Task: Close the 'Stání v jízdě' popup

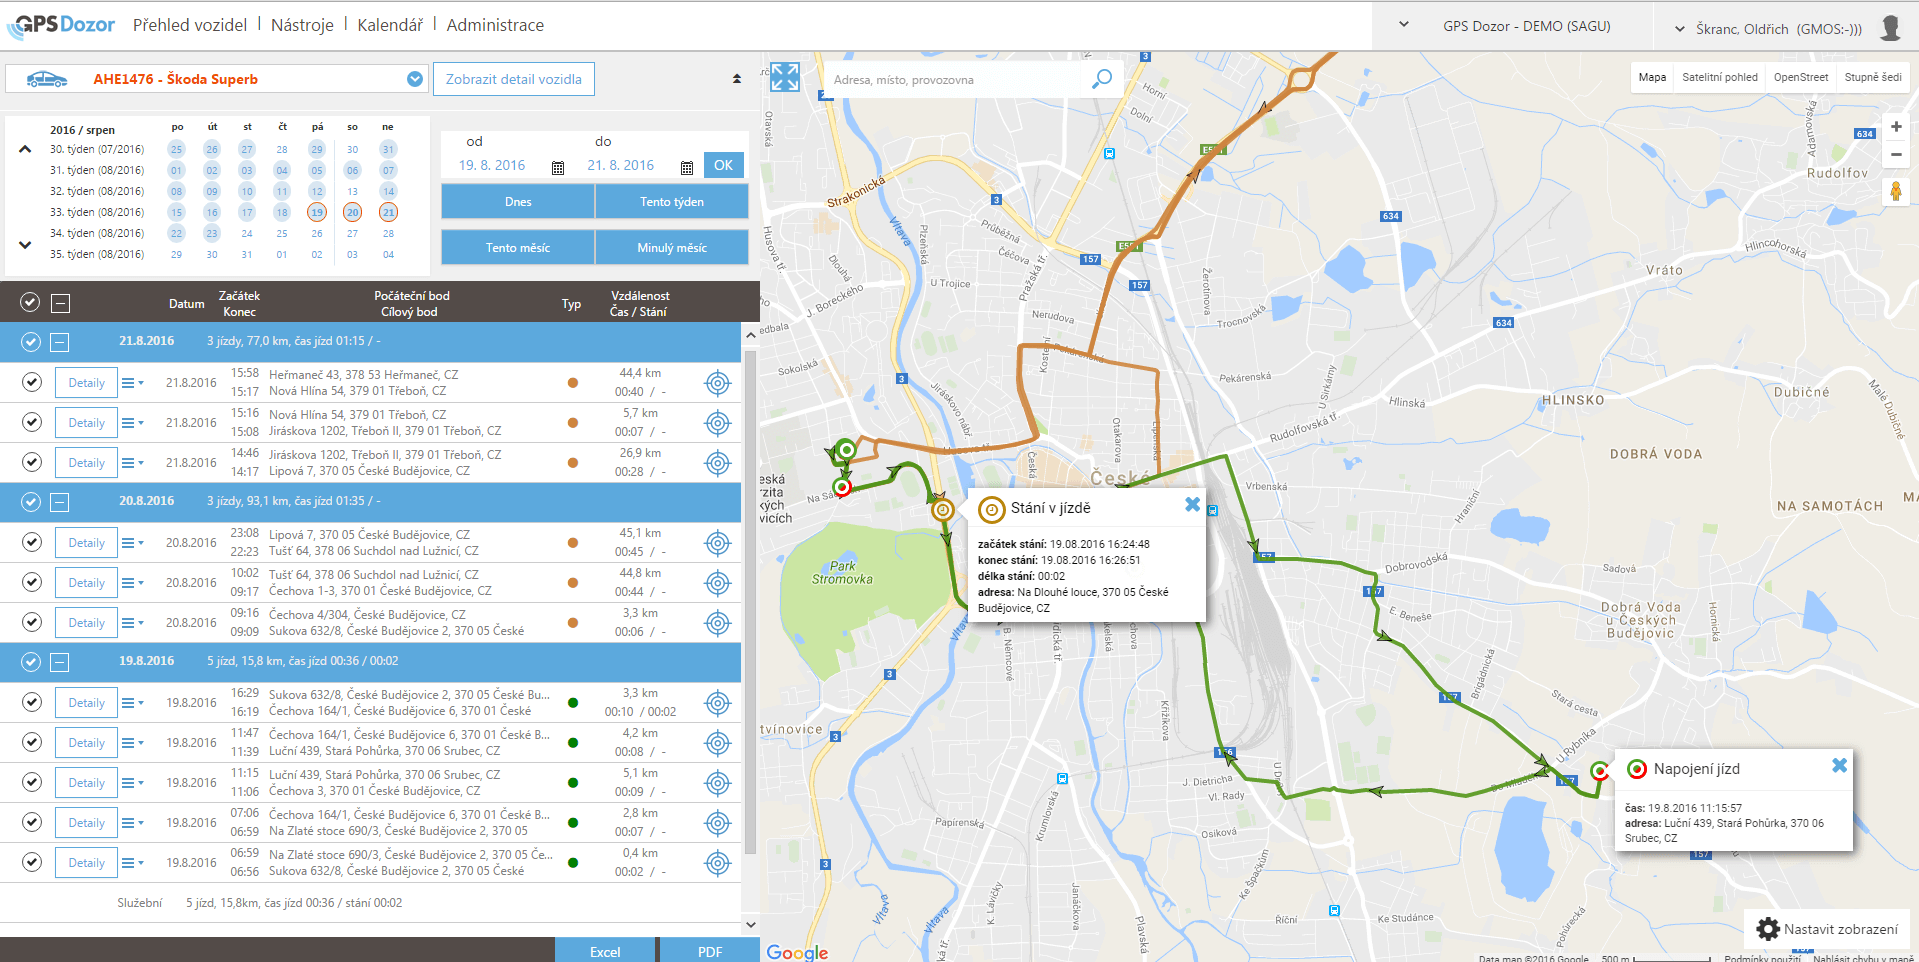Action: [x=1192, y=505]
